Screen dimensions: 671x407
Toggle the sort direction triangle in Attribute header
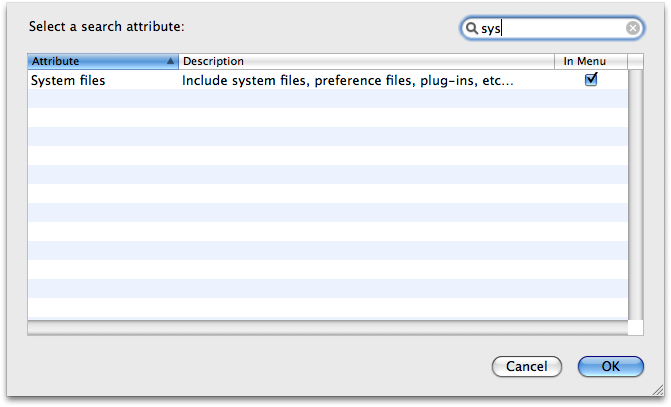point(170,61)
